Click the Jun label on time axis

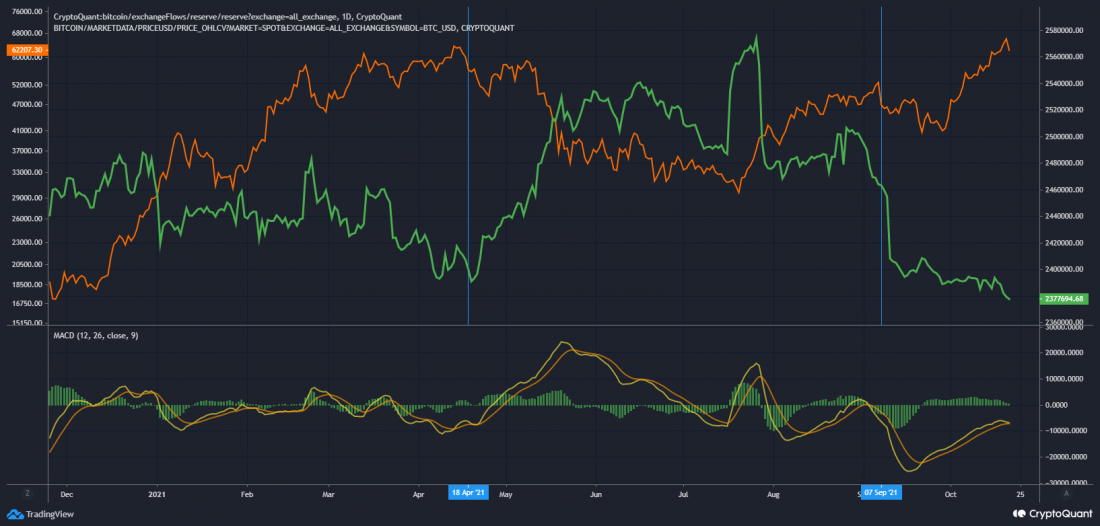(595, 493)
